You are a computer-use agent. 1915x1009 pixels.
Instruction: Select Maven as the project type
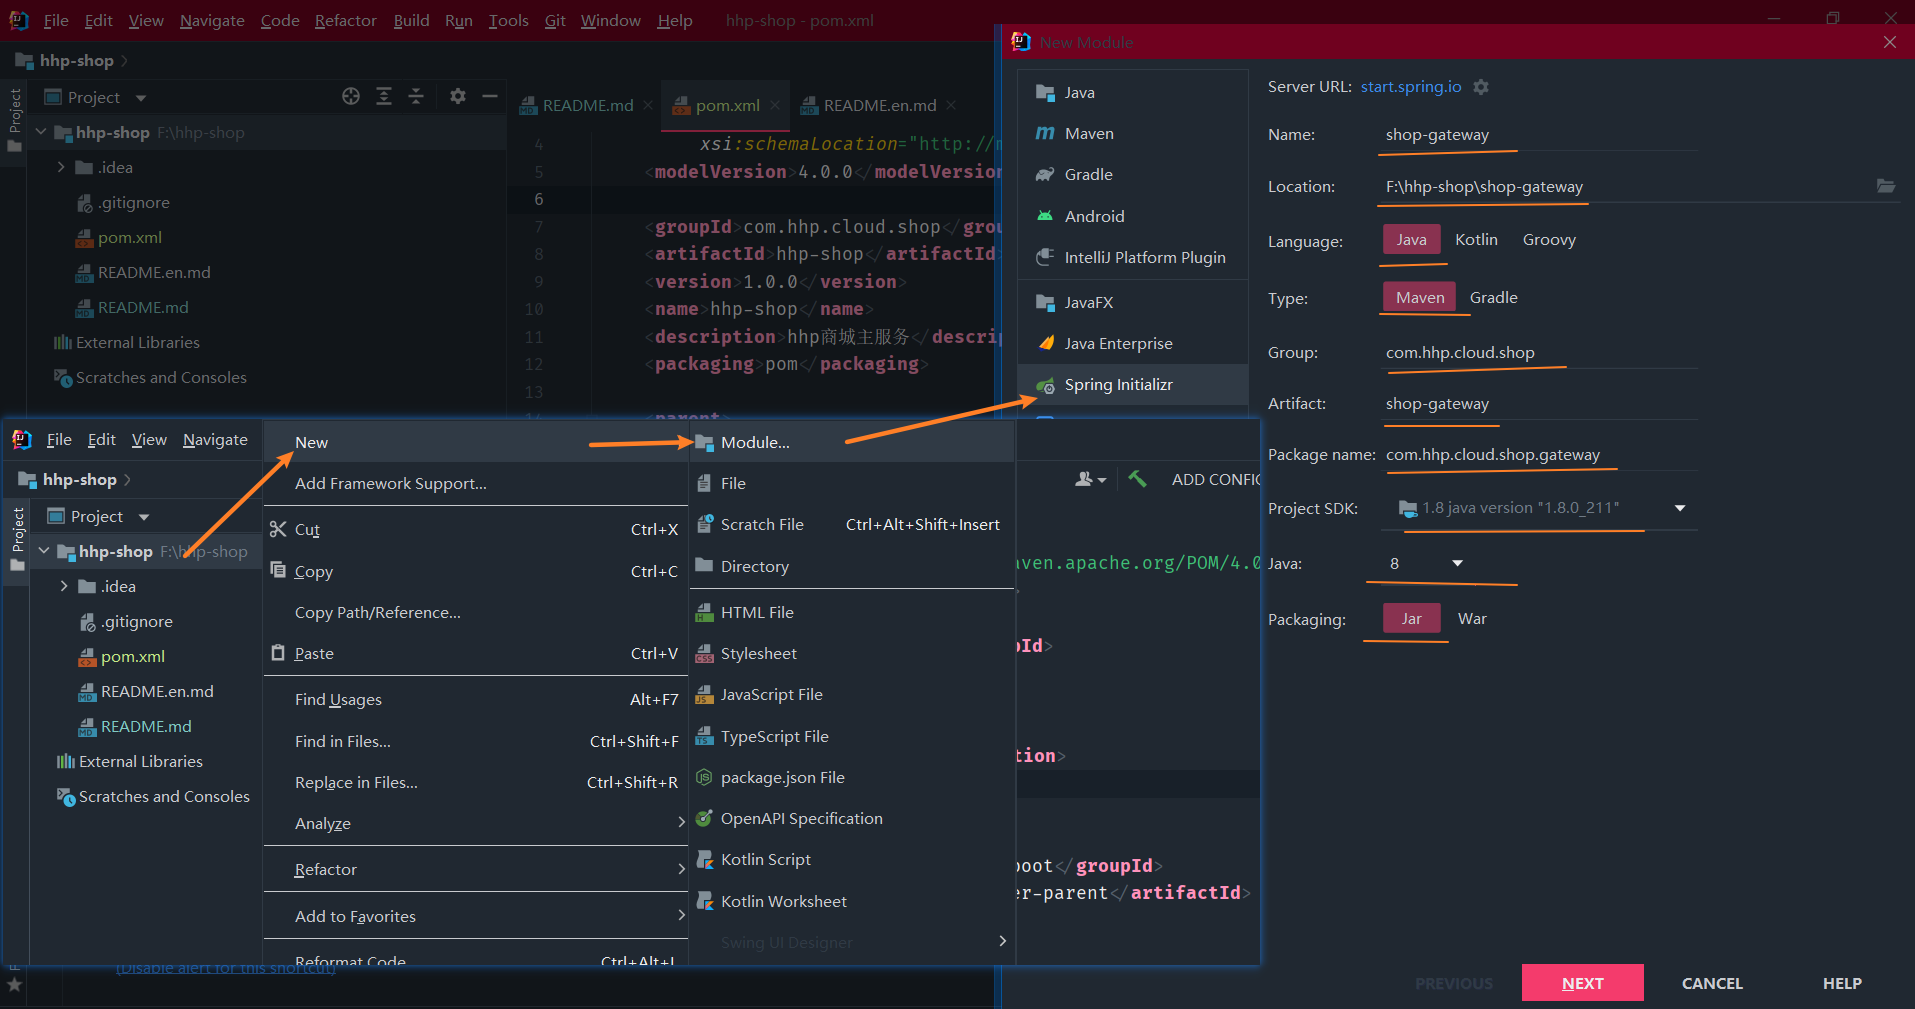click(1420, 297)
